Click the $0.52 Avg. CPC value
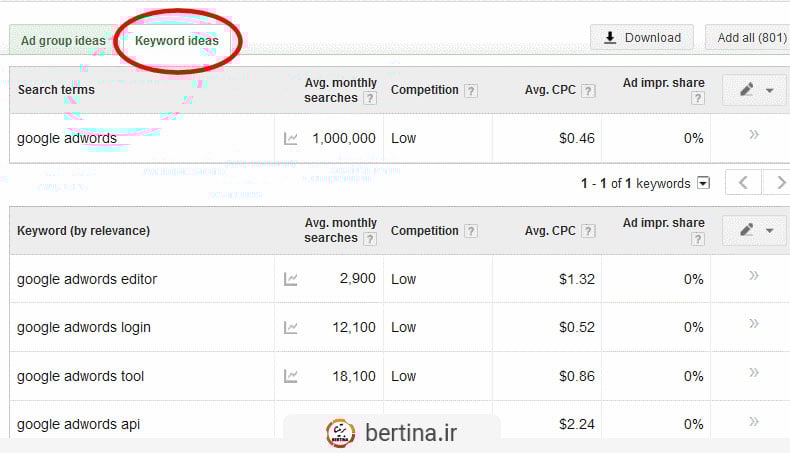The image size is (790, 453). click(x=577, y=328)
